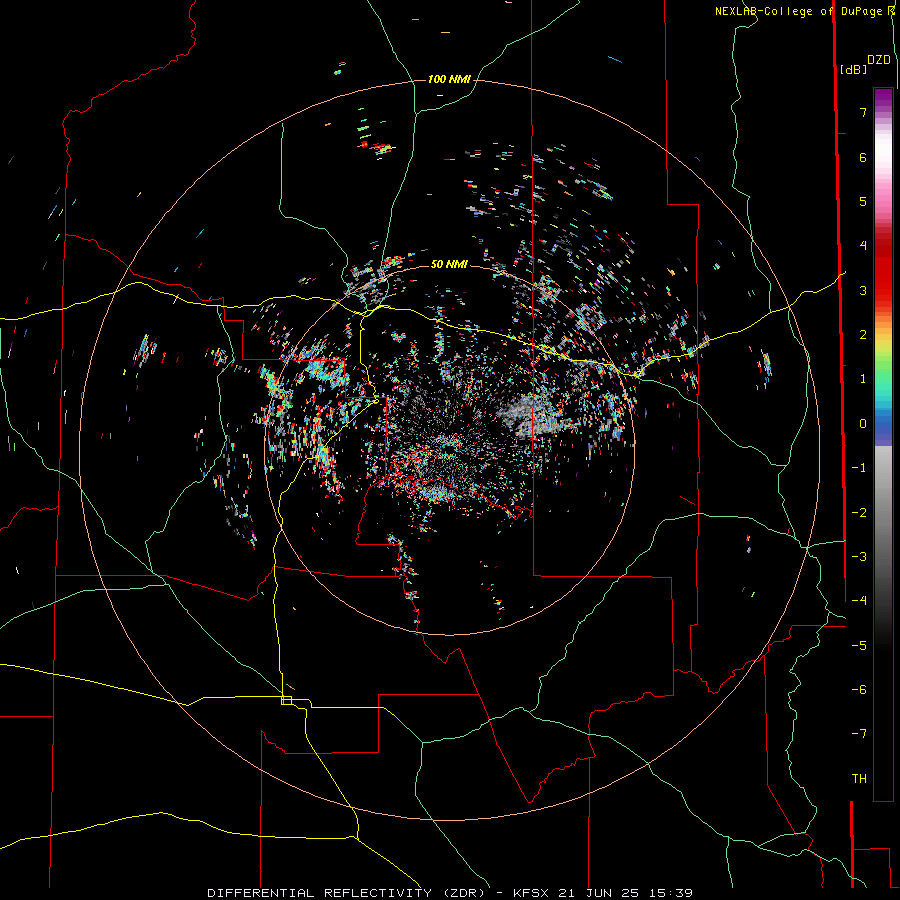Click the small yellow square highway junction marker
The width and height of the screenshot is (900, 900).
pos(286,700)
